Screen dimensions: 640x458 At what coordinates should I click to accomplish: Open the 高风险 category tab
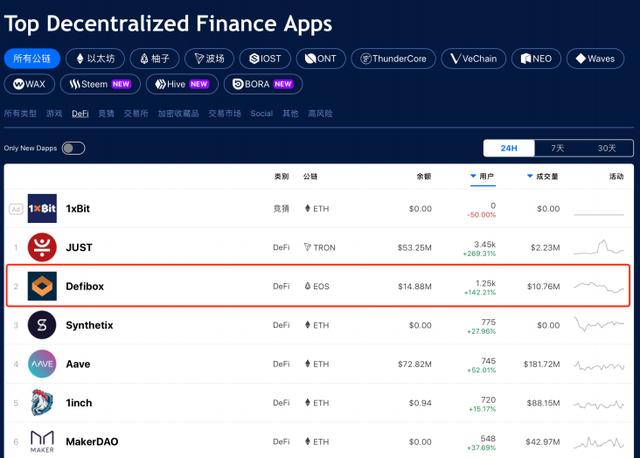[320, 113]
